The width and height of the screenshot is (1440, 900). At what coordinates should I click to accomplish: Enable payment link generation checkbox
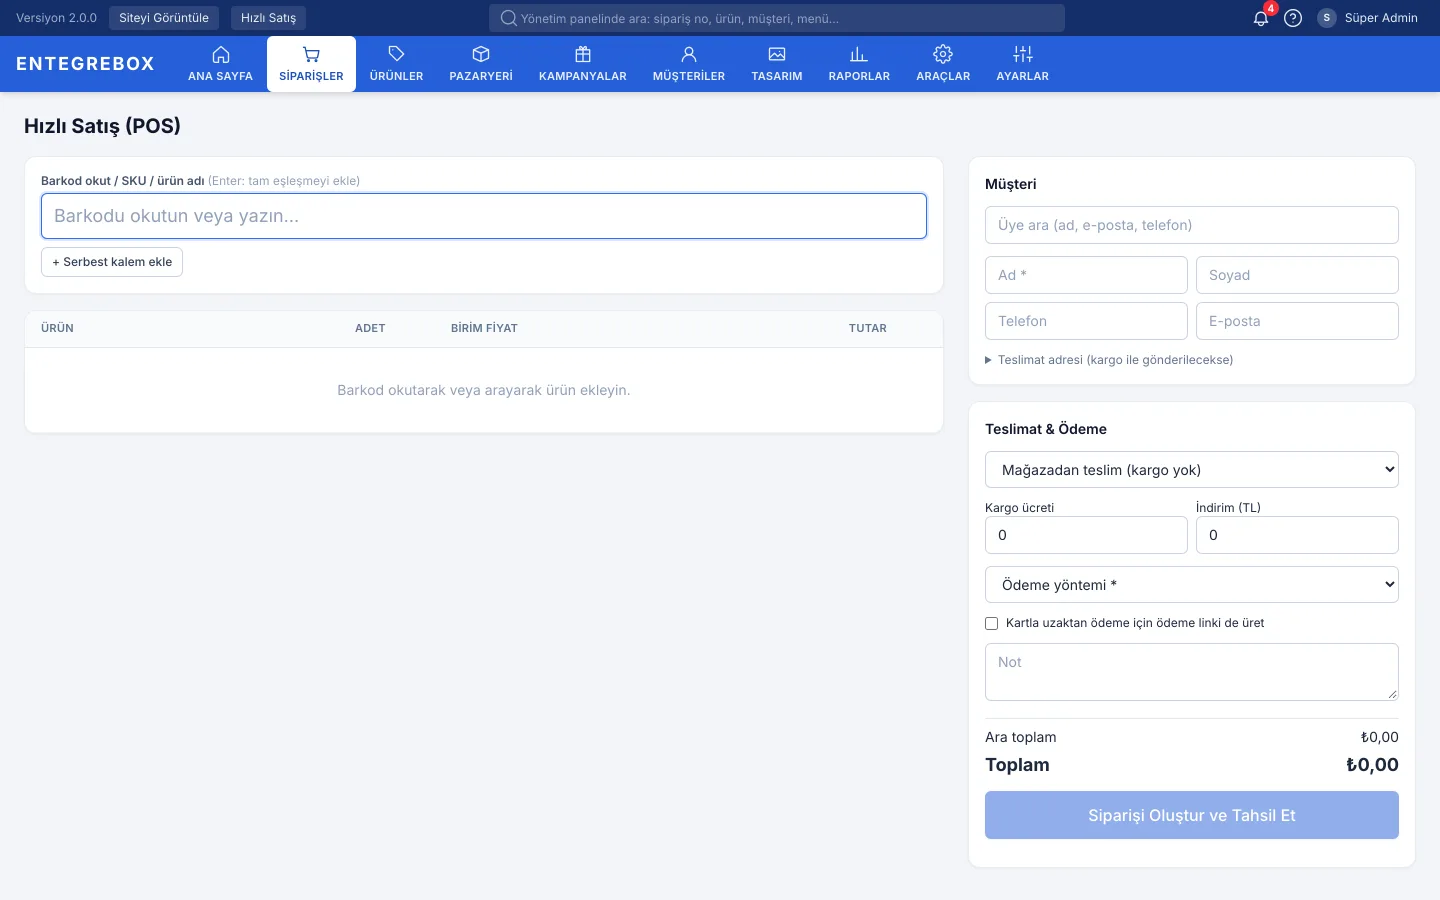[x=992, y=623]
